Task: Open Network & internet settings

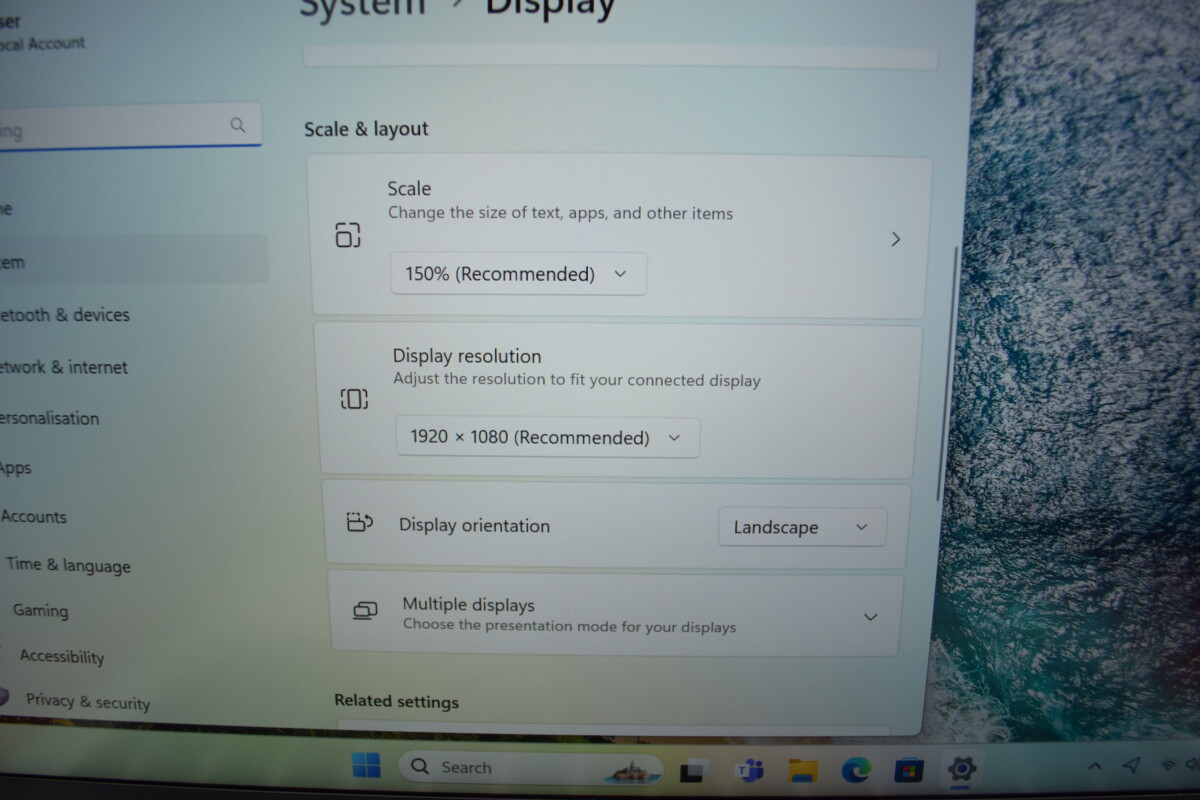Action: [x=64, y=367]
